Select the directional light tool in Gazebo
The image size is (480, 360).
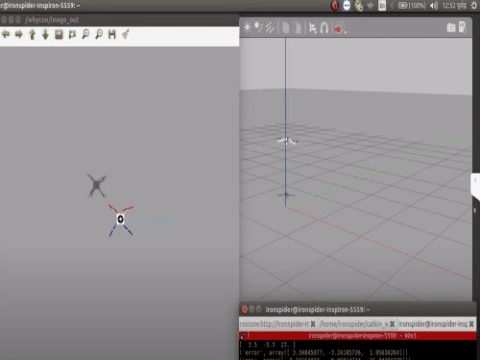[270, 28]
